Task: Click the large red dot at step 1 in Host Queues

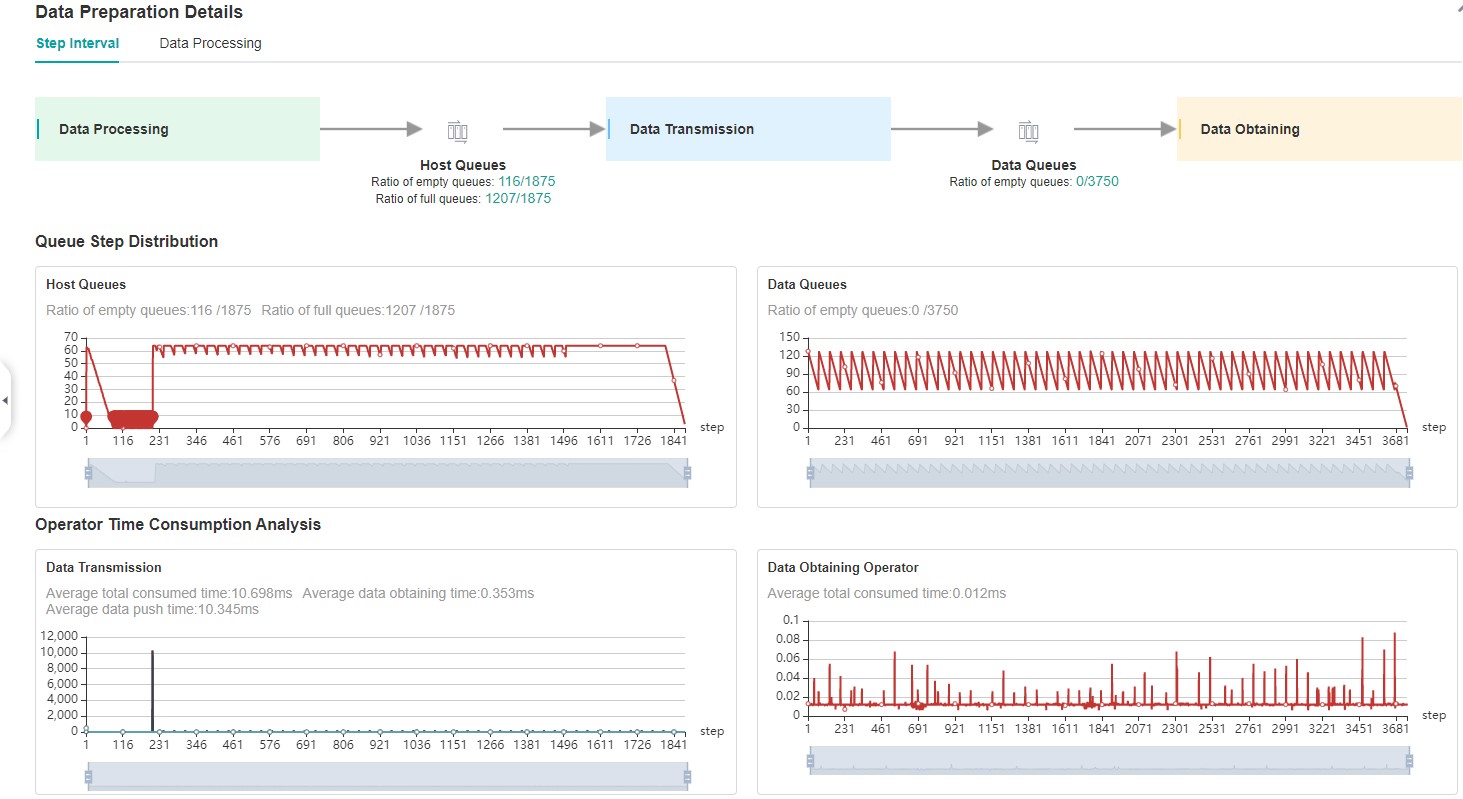Action: [86, 417]
